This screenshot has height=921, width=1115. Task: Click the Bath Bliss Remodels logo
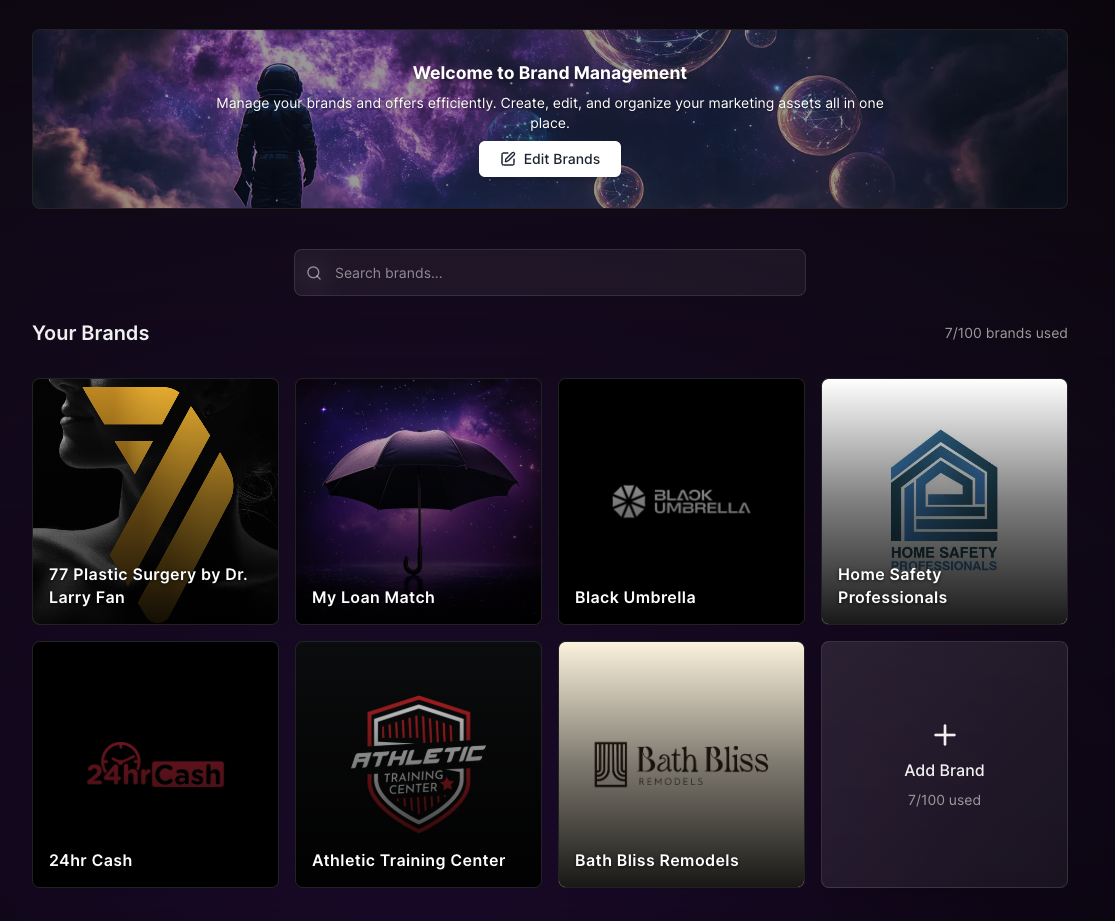coord(681,764)
